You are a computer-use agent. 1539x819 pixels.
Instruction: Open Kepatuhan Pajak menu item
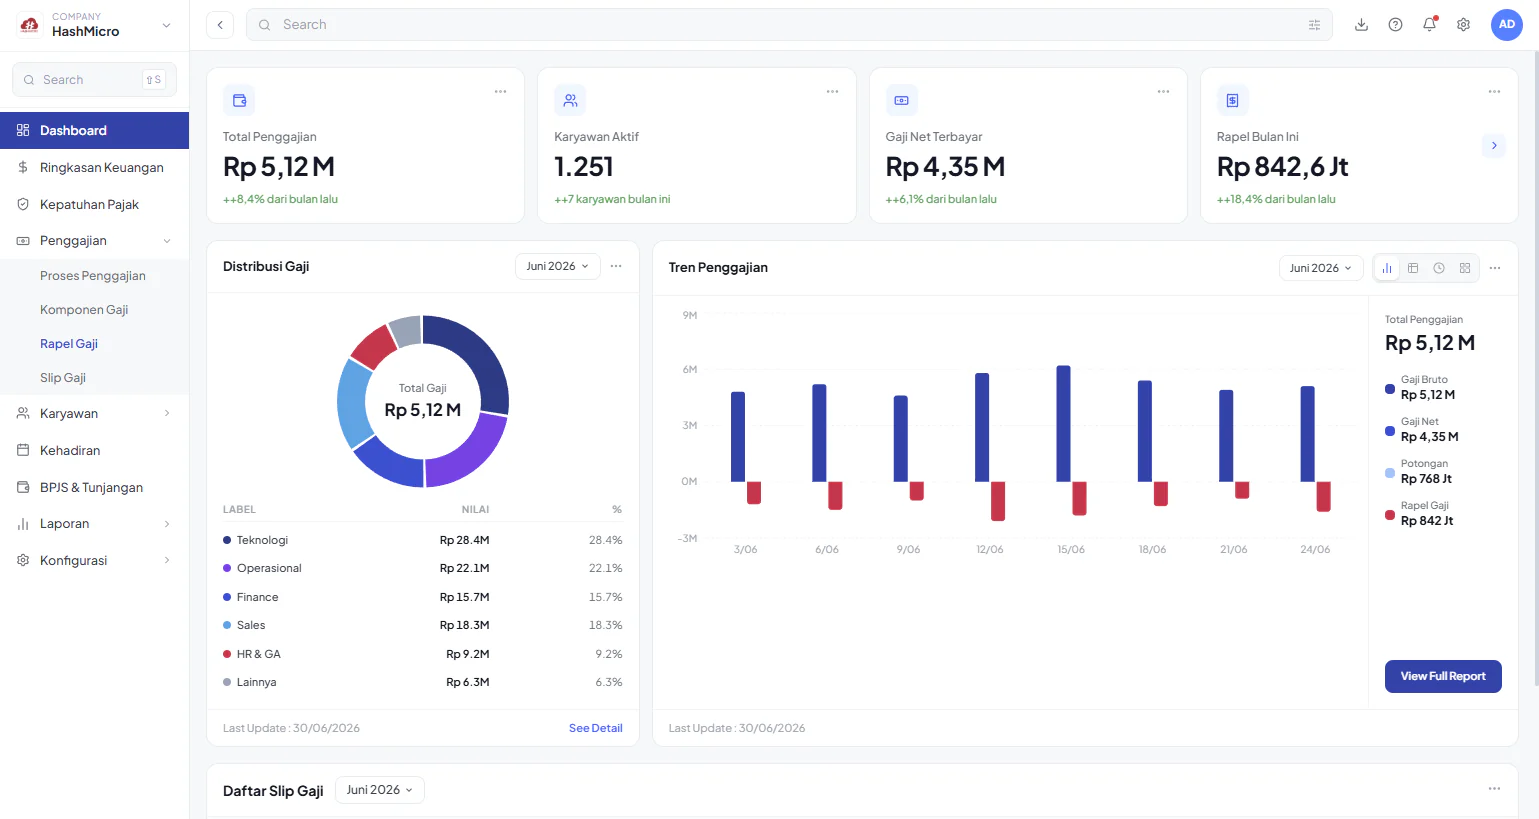[94, 204]
